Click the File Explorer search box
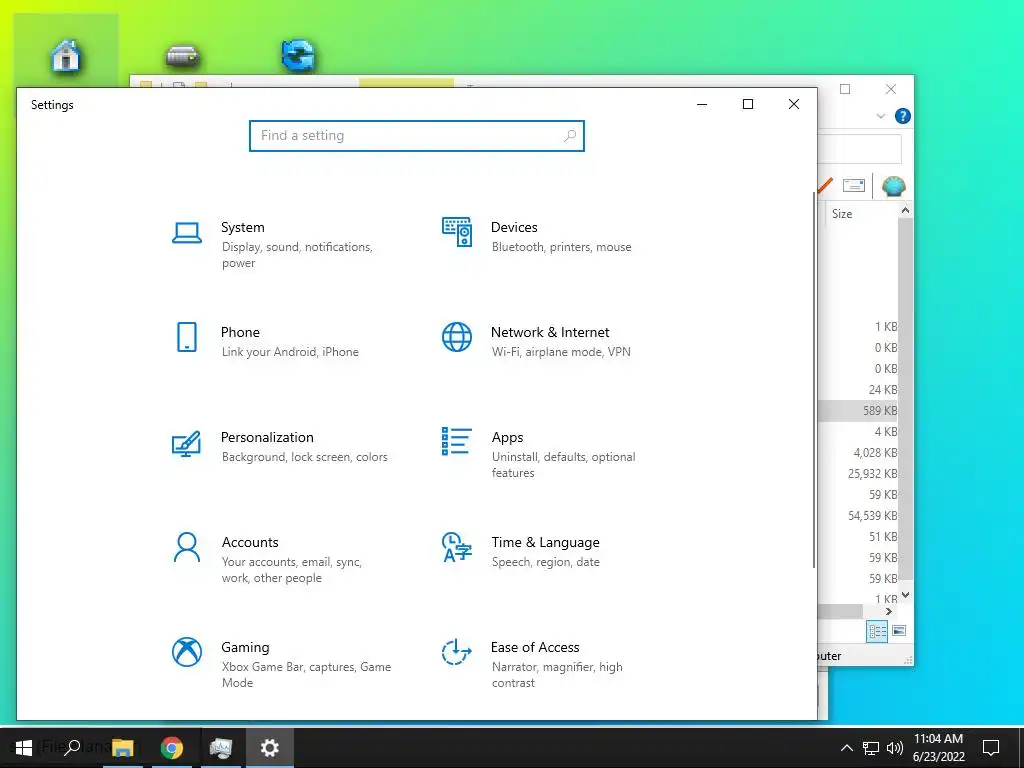 click(x=859, y=149)
